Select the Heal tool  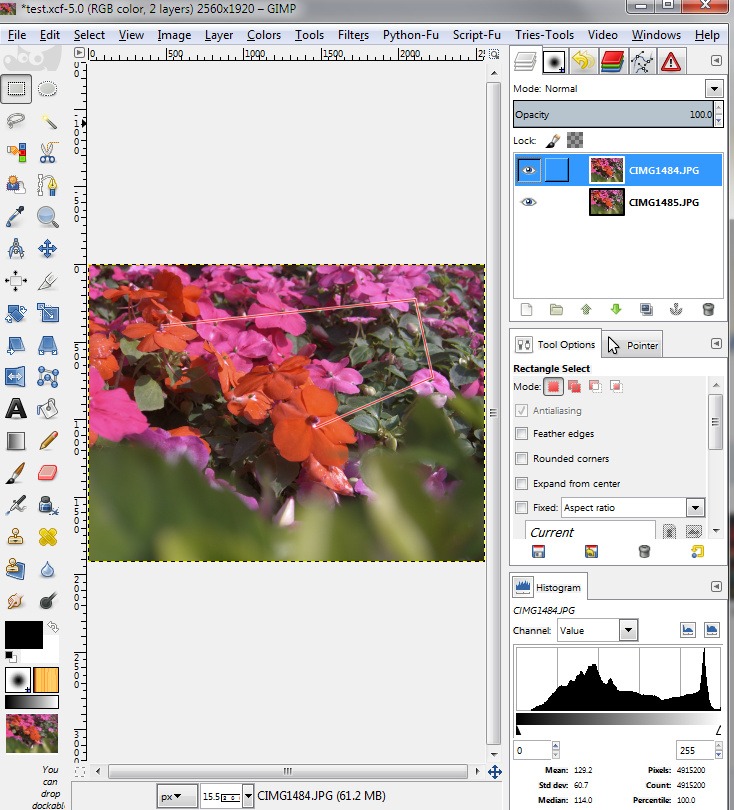click(x=48, y=537)
